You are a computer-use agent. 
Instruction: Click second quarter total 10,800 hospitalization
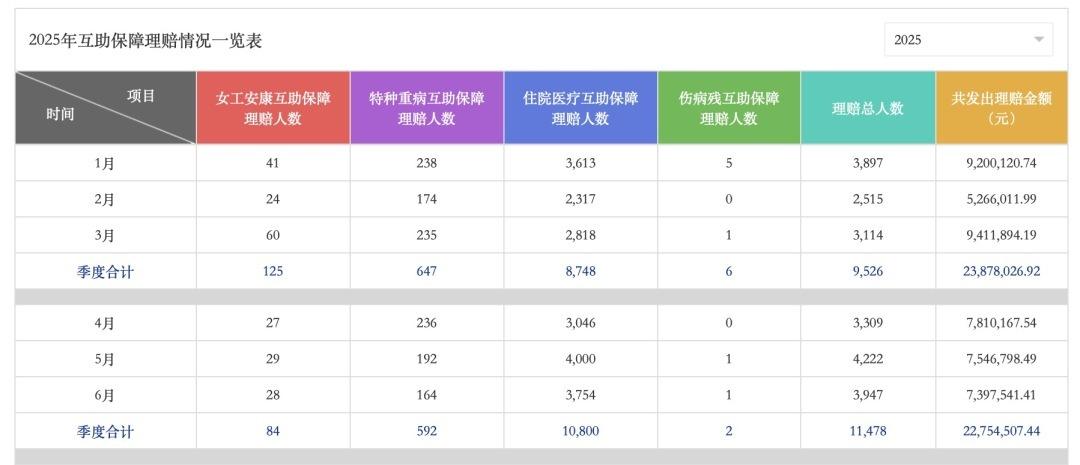click(x=580, y=432)
